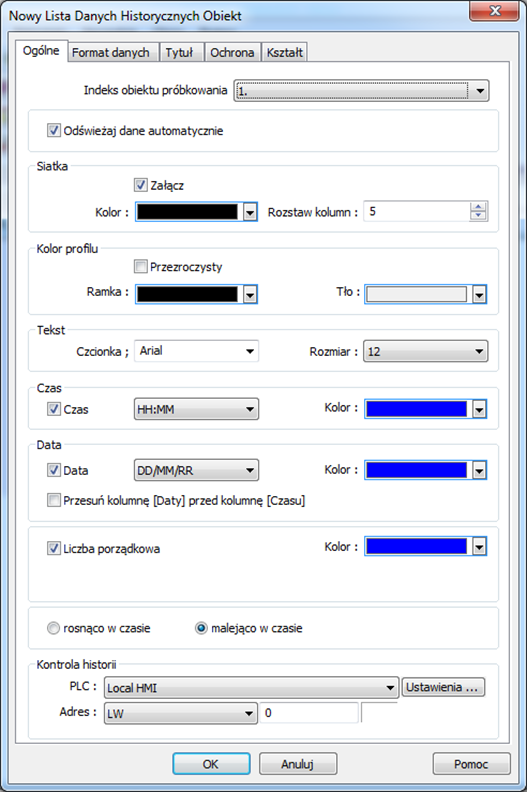Click the Ustawienia ... button

(443, 687)
